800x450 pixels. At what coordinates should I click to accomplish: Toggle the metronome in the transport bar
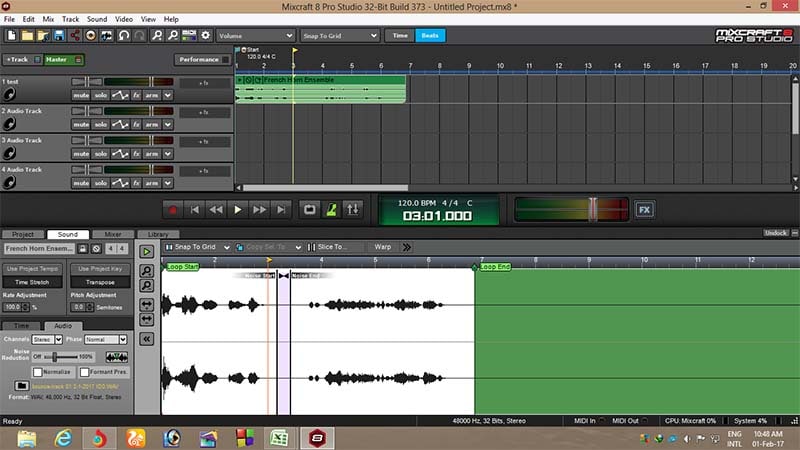332,210
